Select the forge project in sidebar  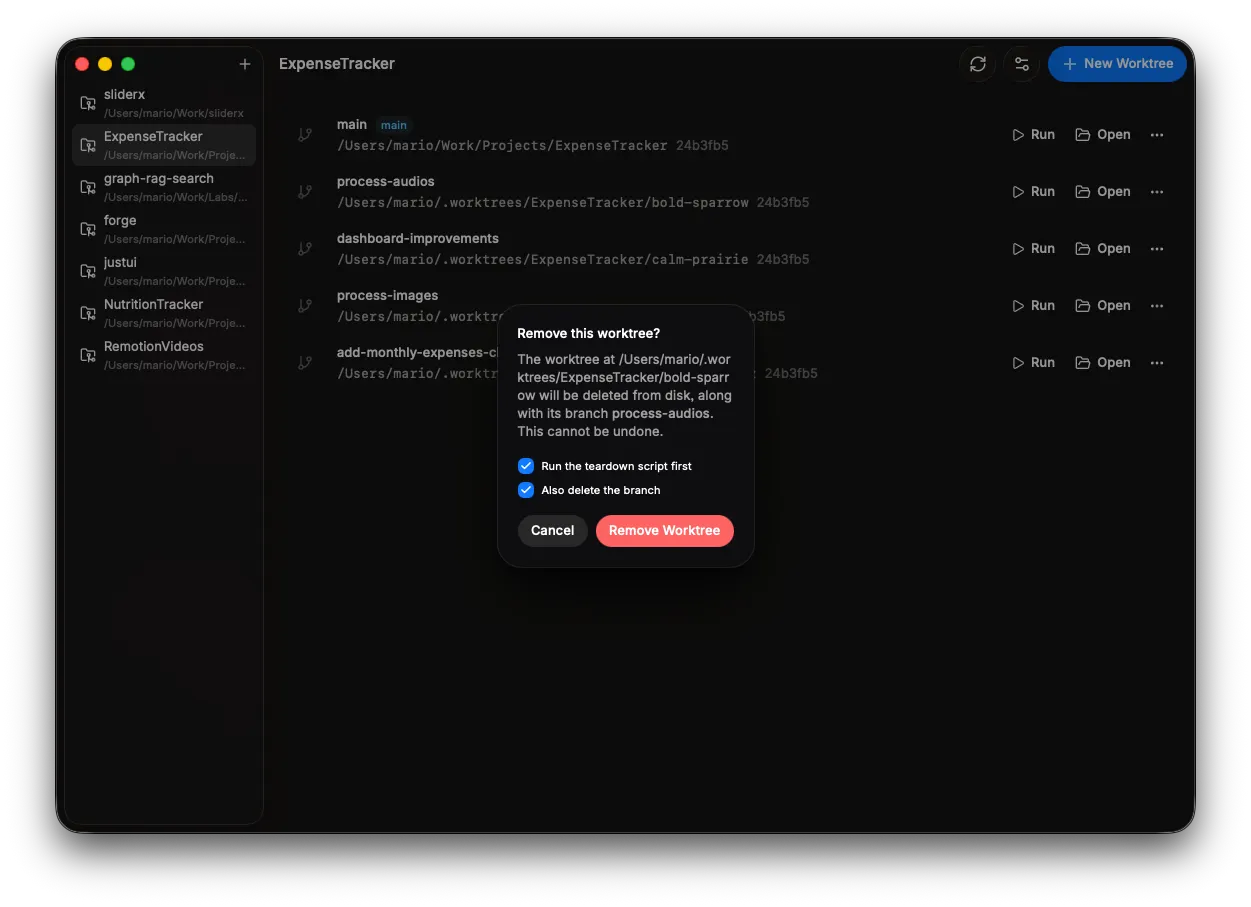coord(164,229)
